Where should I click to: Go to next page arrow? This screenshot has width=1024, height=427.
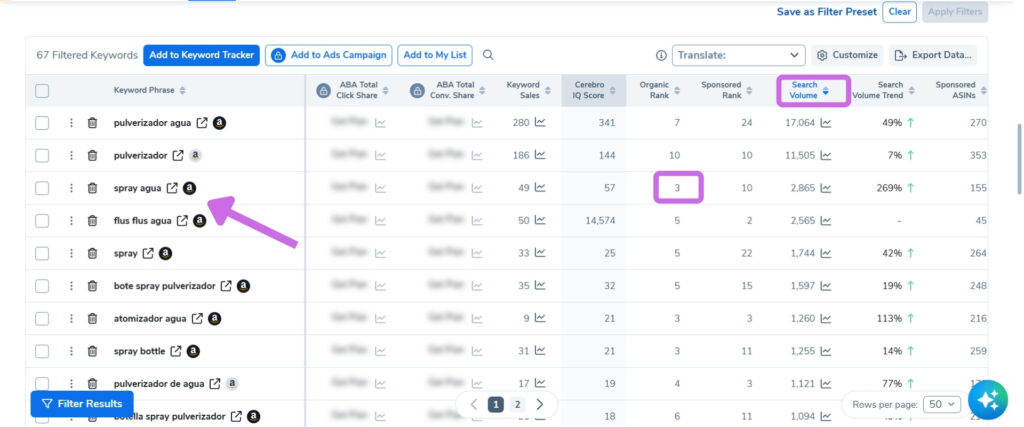point(540,404)
